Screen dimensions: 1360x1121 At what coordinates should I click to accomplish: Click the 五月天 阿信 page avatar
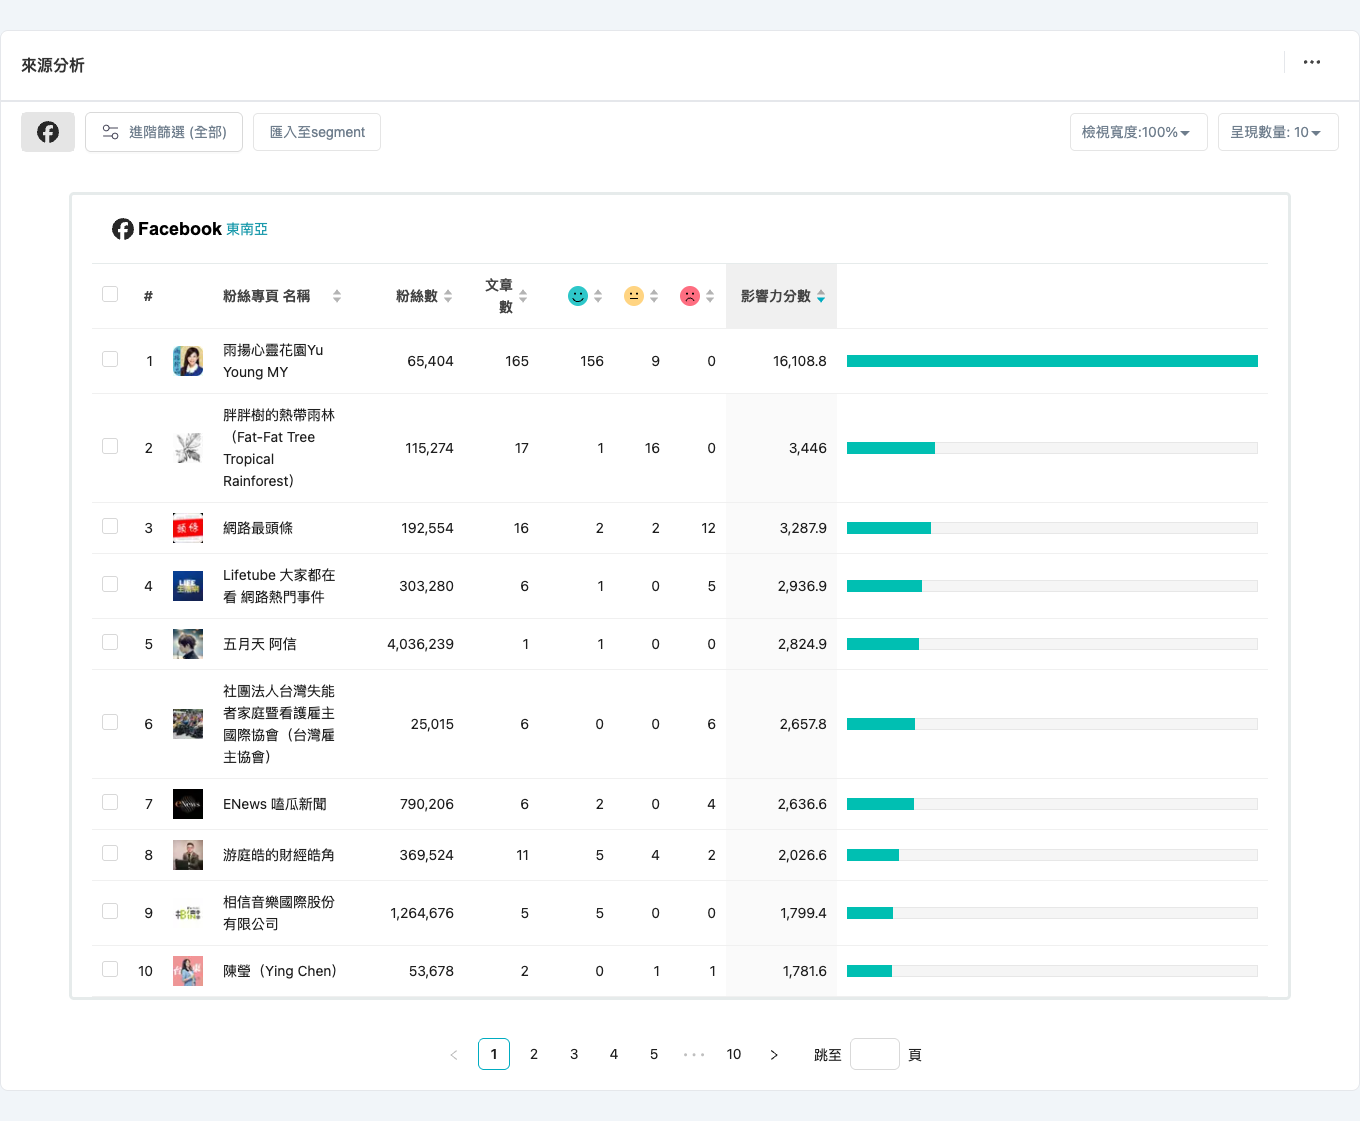click(188, 644)
